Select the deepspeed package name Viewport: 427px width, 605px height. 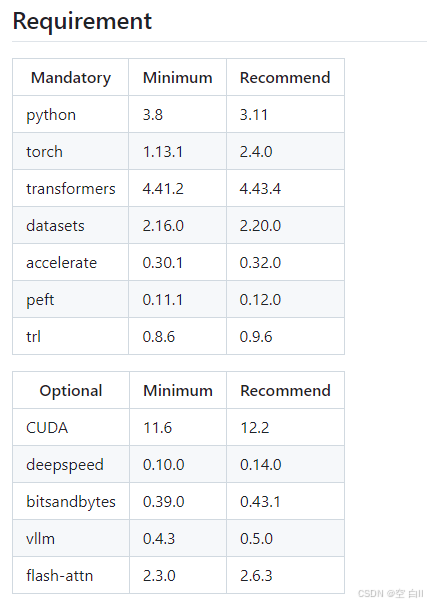pos(65,465)
